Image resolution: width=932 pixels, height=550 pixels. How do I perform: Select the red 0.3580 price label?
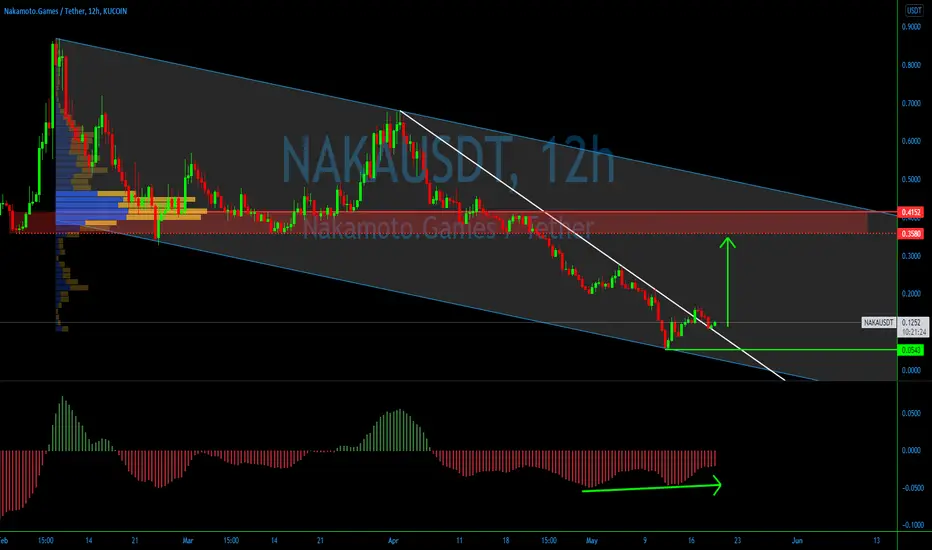point(911,234)
